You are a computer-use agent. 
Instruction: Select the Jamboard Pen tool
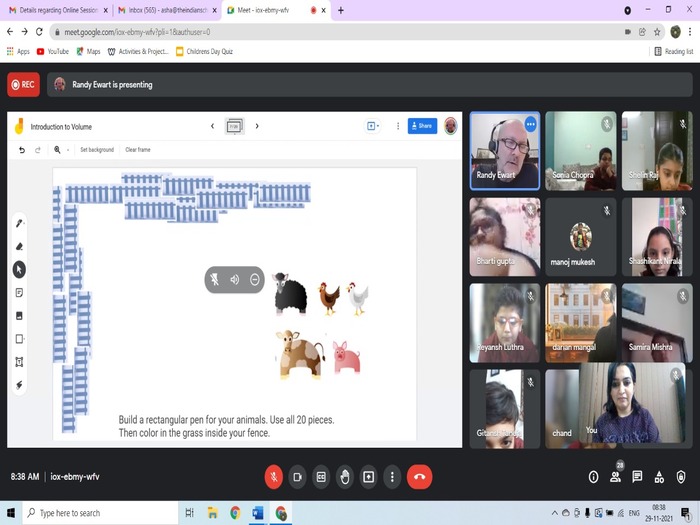[19, 223]
